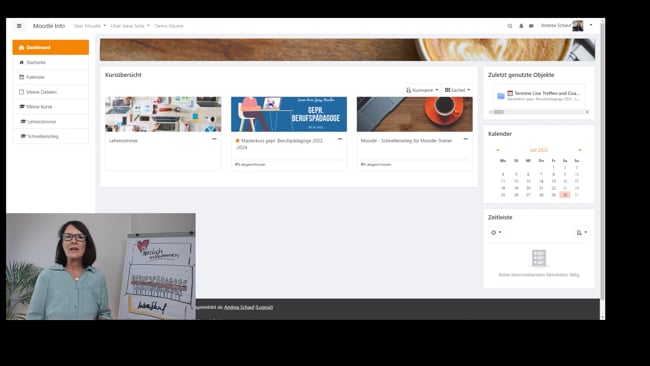Open Moodle Schnelleinstieg für Moodle-Trainer link
Screen dimensions: 650x366
(406, 141)
